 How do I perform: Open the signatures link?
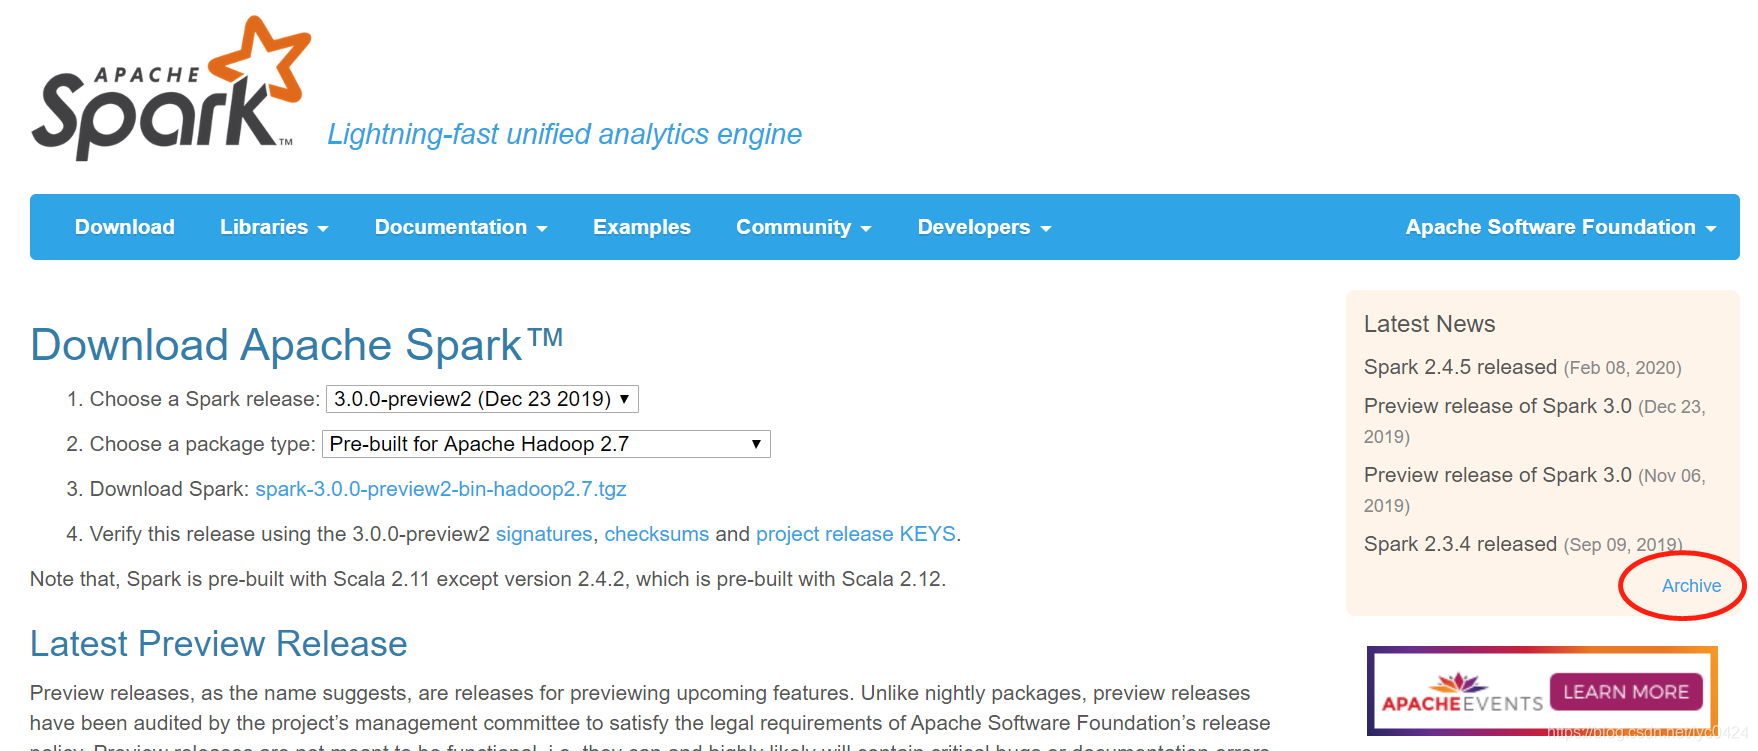click(x=544, y=534)
